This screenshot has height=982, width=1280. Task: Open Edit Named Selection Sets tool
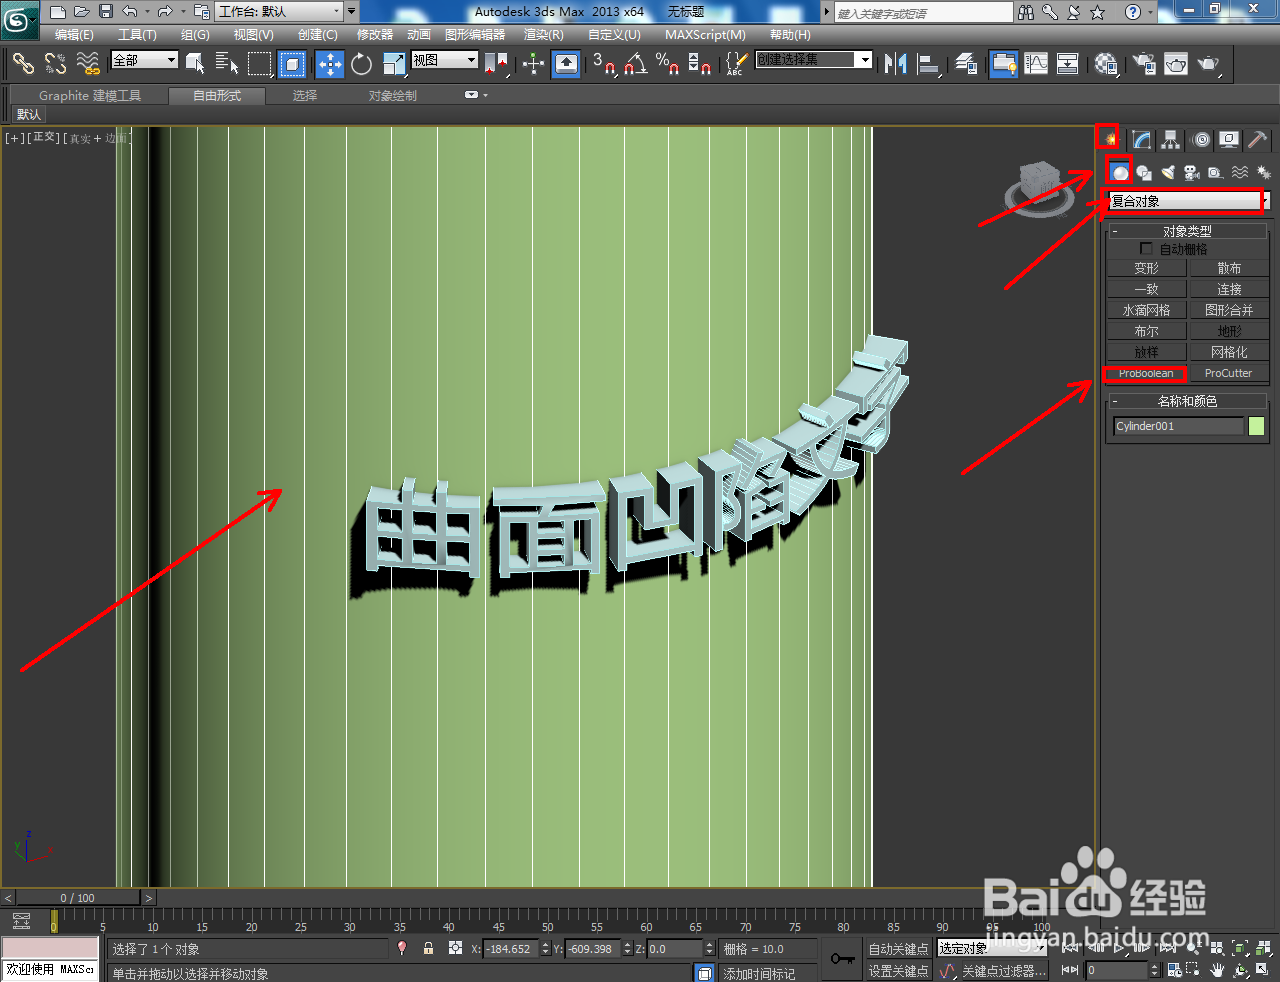pos(735,63)
